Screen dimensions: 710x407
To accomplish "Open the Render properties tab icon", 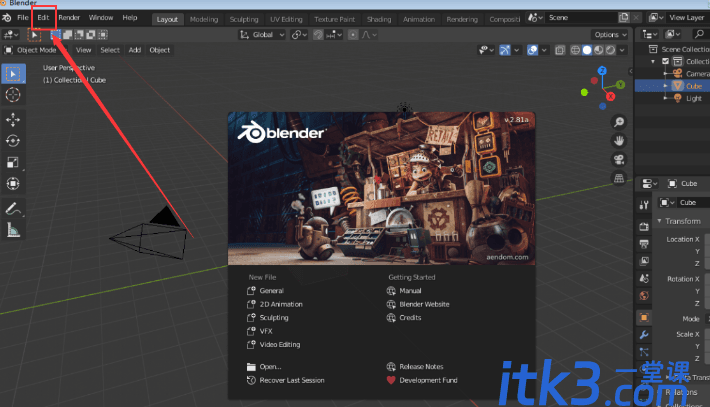I will click(x=644, y=226).
